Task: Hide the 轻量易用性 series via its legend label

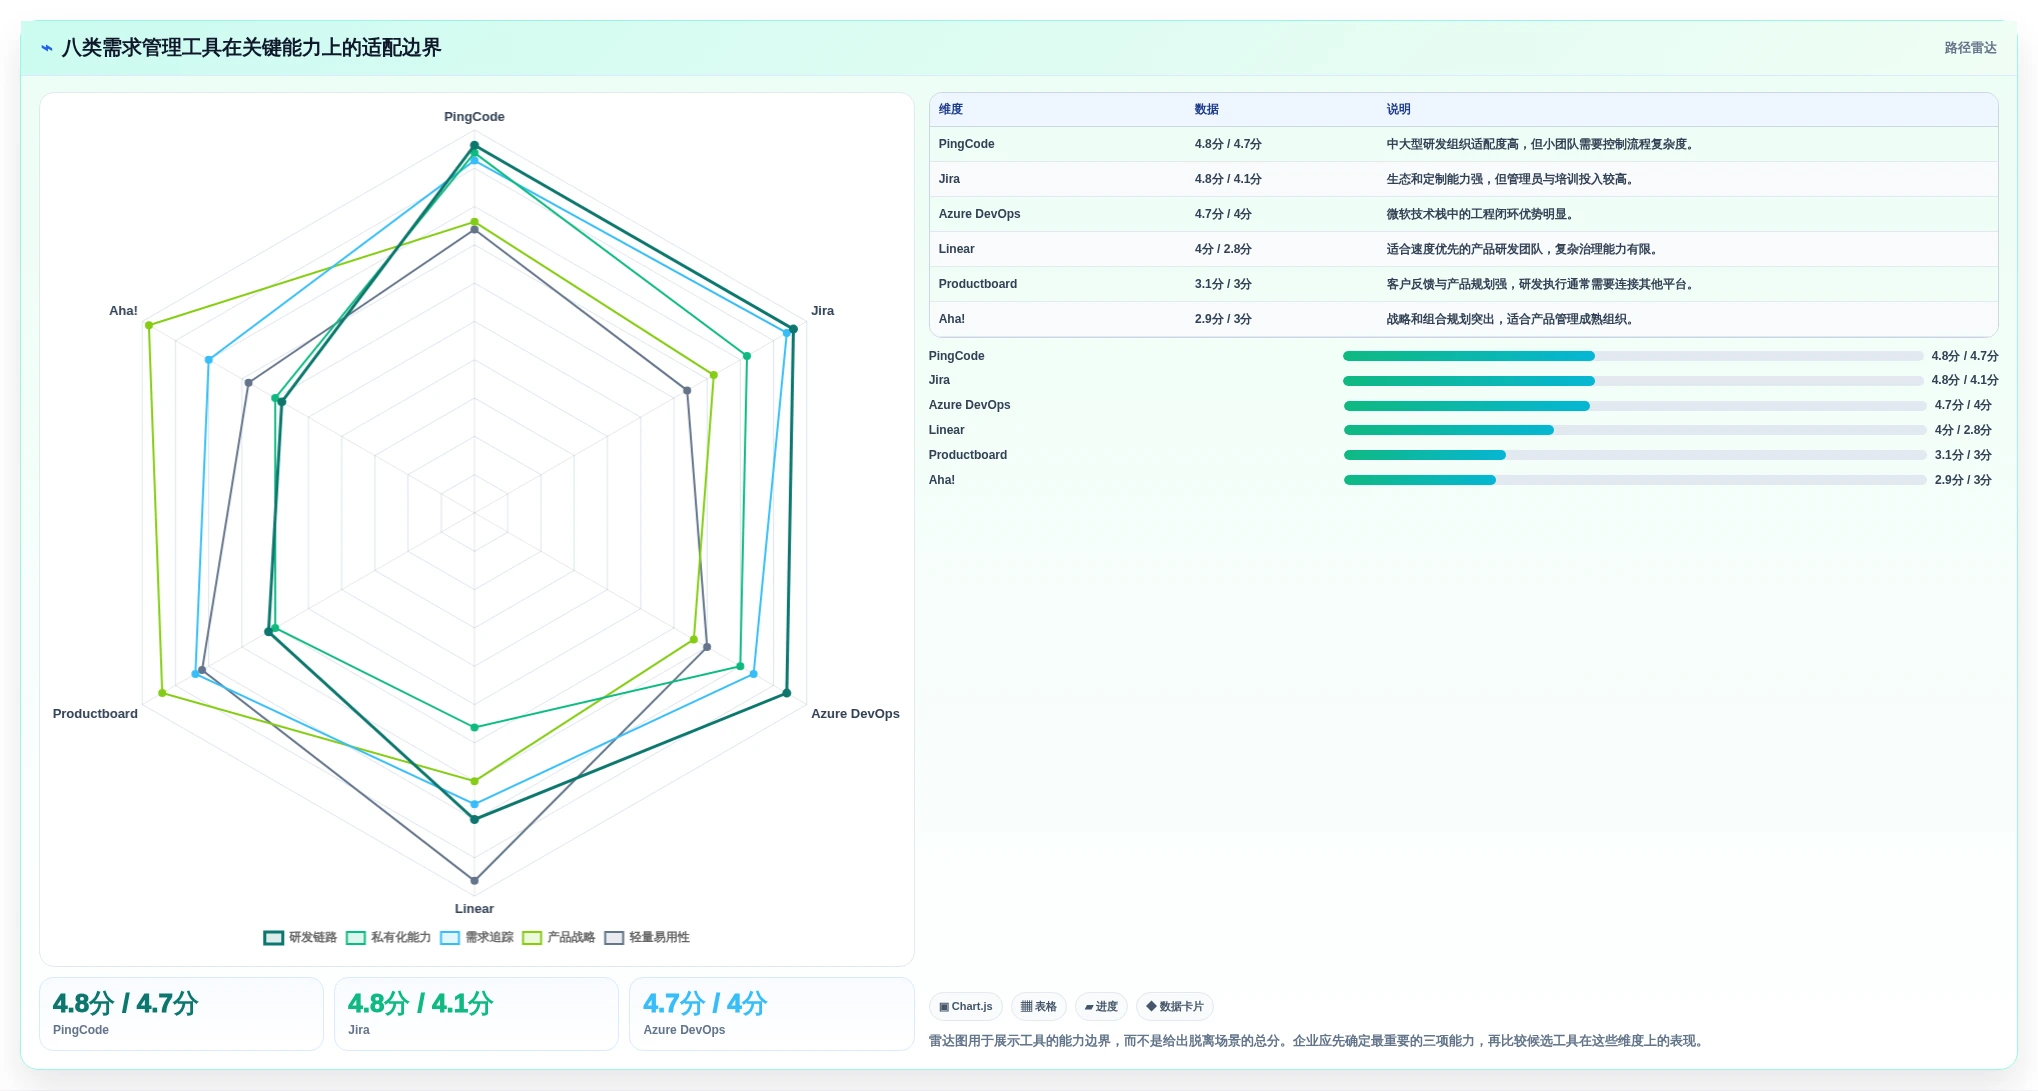Action: (659, 937)
